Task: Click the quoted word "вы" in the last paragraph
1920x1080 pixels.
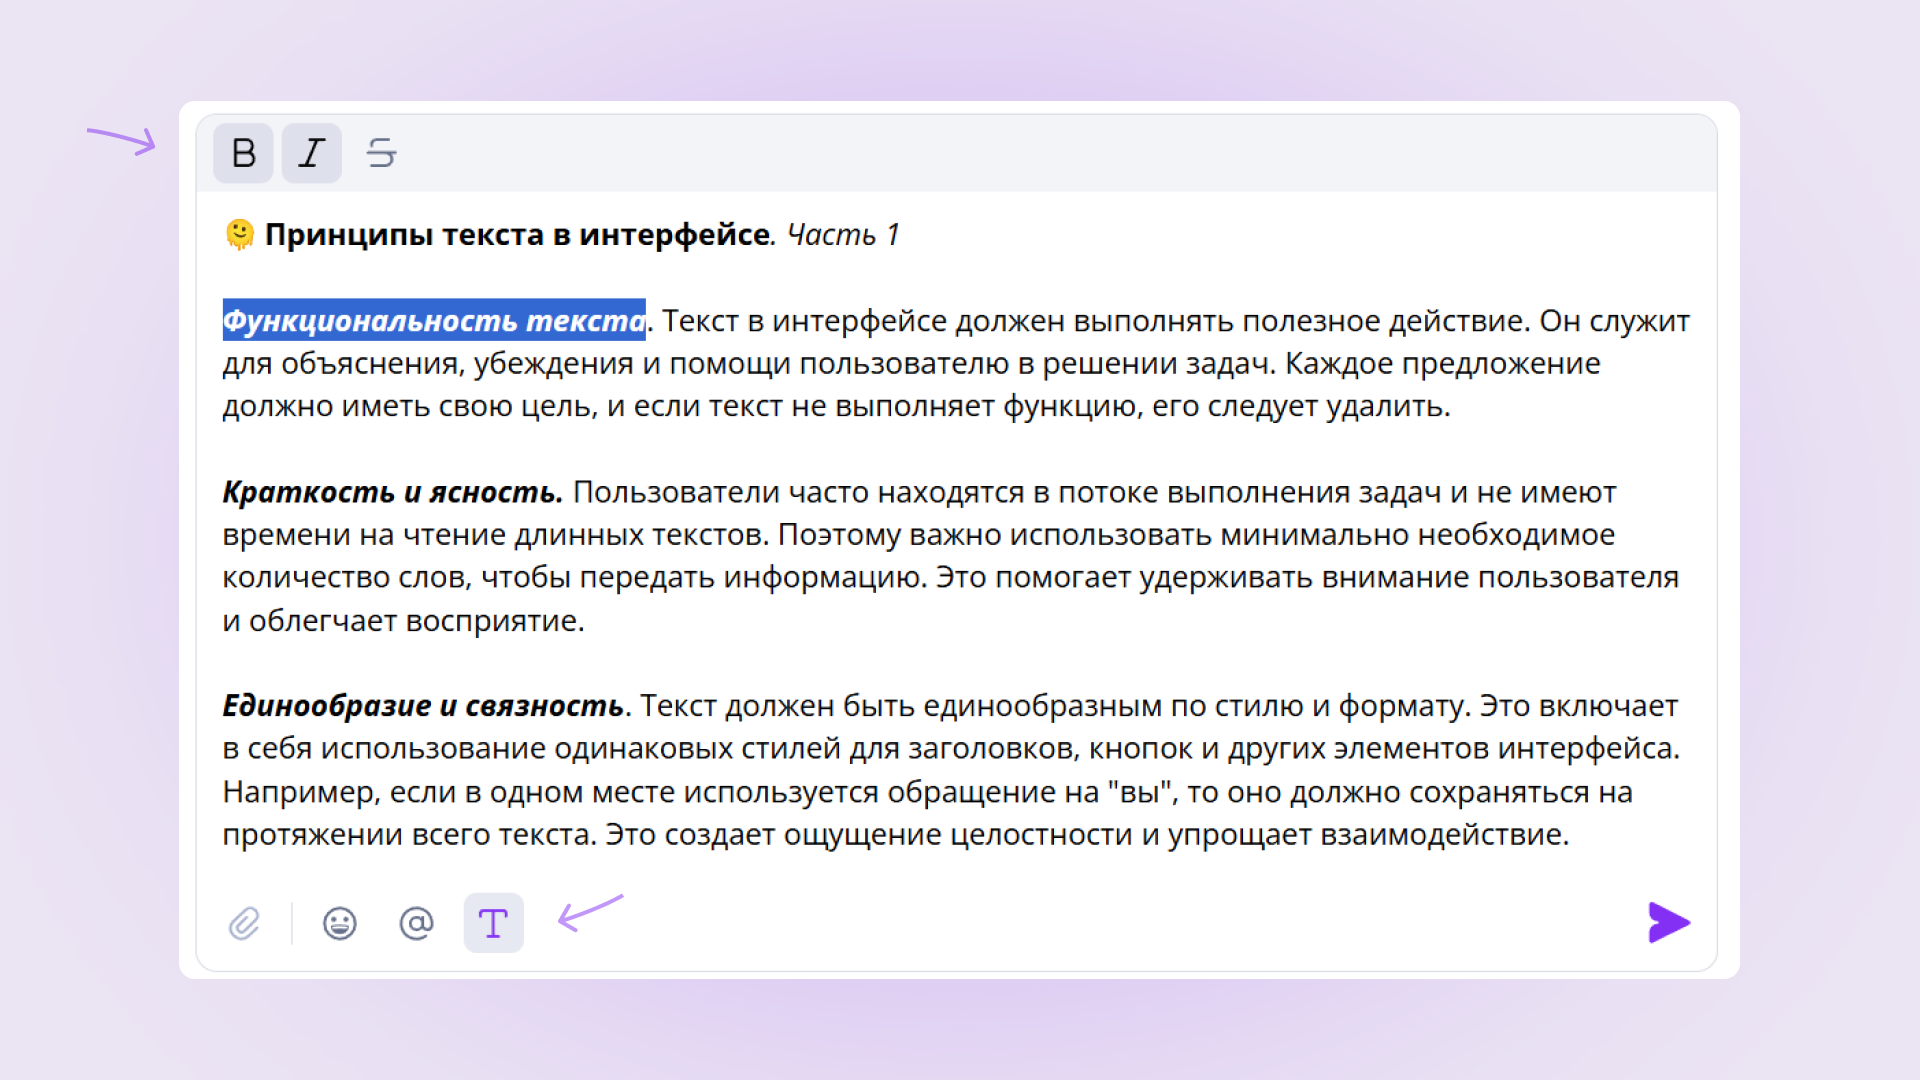Action: tap(1140, 792)
